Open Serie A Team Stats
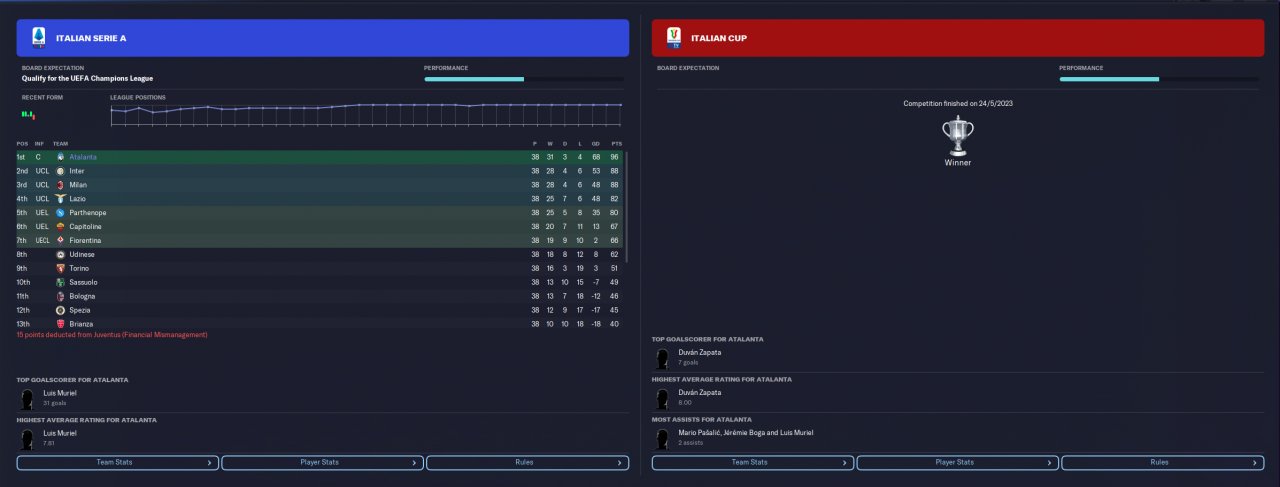Image resolution: width=1280 pixels, height=487 pixels. coord(117,463)
